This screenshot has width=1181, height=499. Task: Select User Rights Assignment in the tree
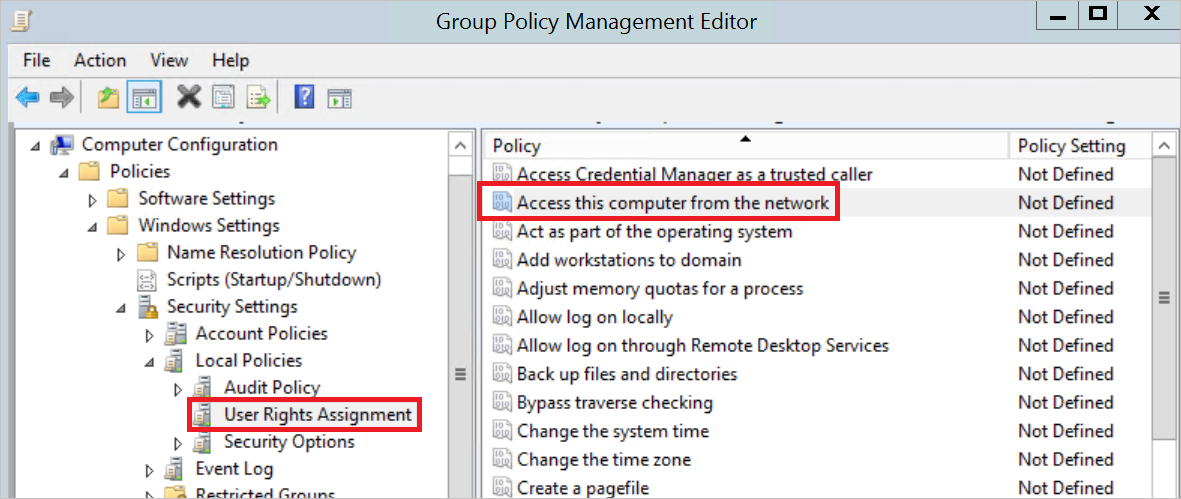[x=317, y=414]
